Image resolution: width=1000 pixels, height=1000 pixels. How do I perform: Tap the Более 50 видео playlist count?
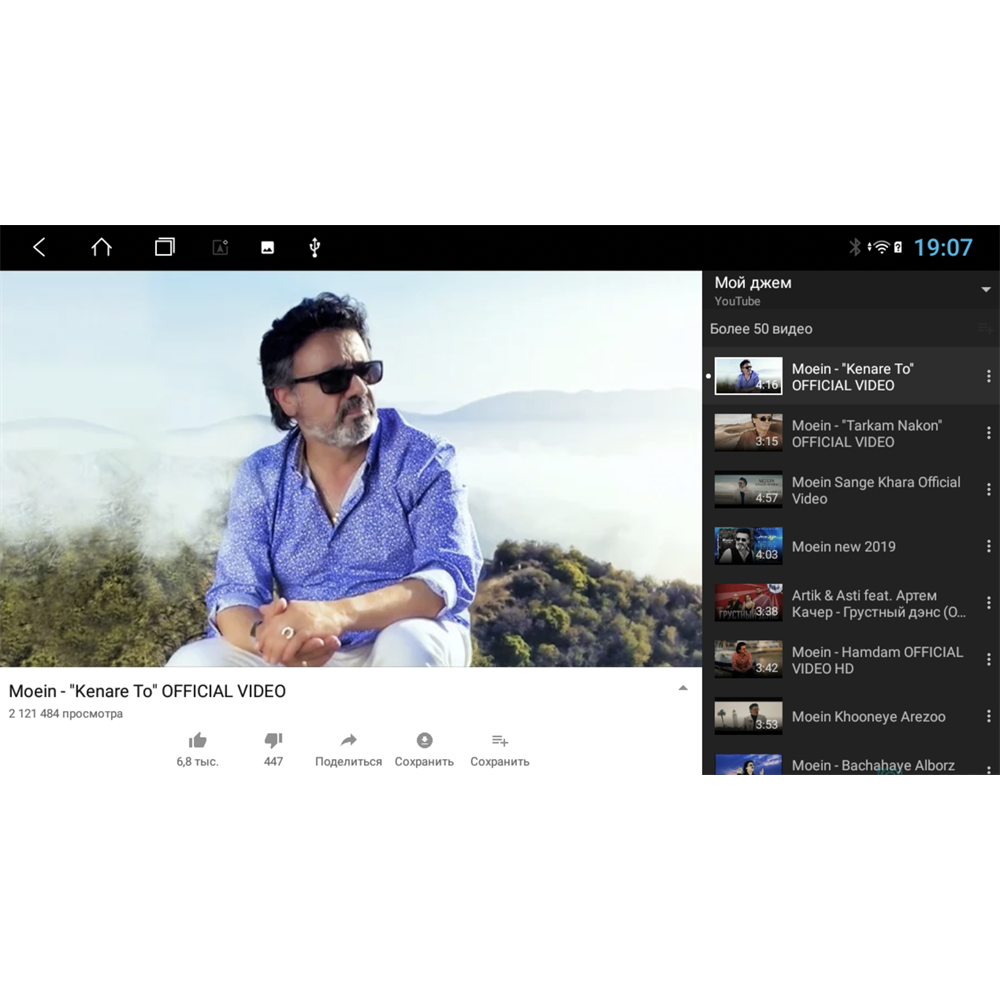[x=761, y=329]
